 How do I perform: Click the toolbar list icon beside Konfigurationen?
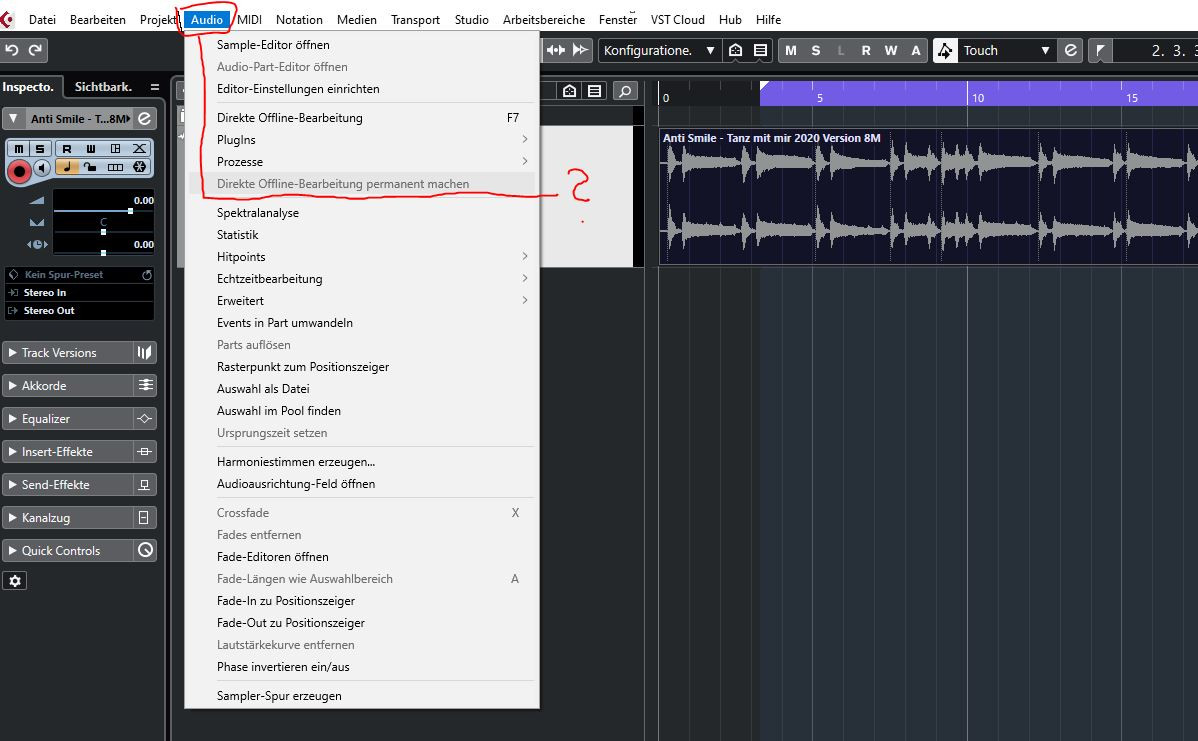tap(760, 50)
